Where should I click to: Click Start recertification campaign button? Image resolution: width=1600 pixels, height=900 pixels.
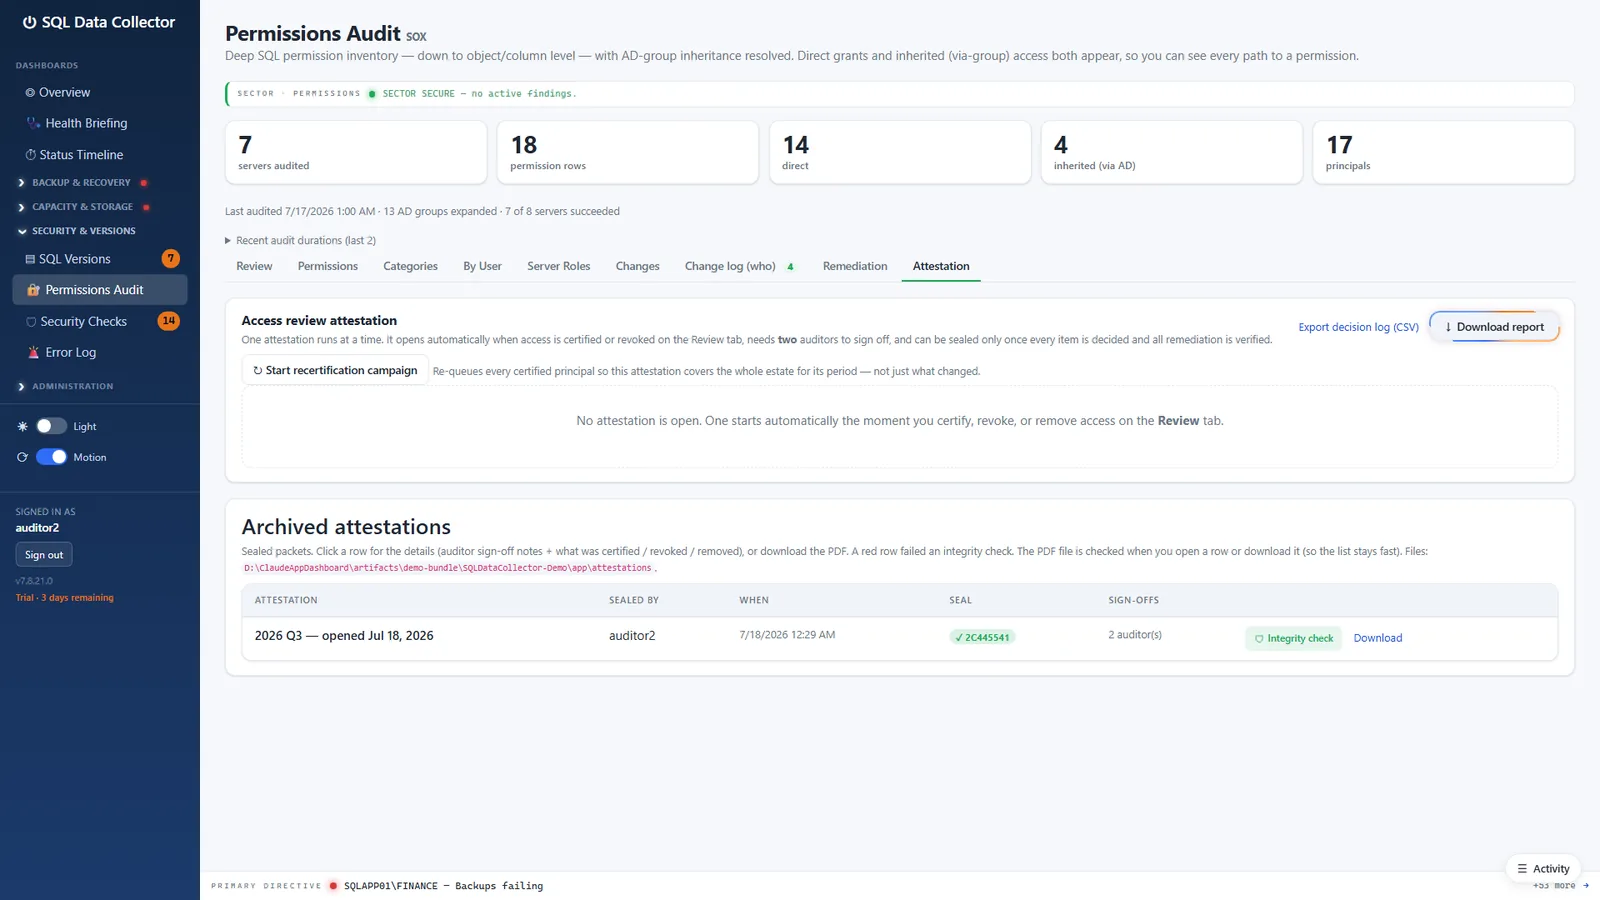[335, 370]
